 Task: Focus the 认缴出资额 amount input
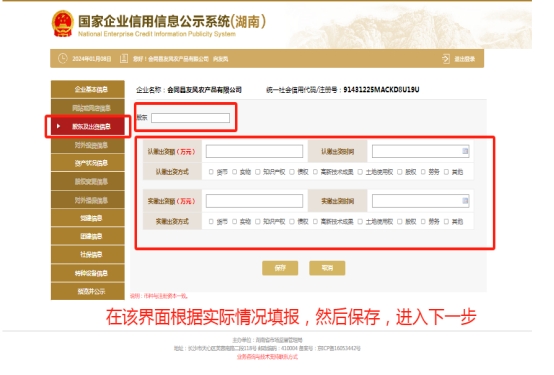pos(254,151)
